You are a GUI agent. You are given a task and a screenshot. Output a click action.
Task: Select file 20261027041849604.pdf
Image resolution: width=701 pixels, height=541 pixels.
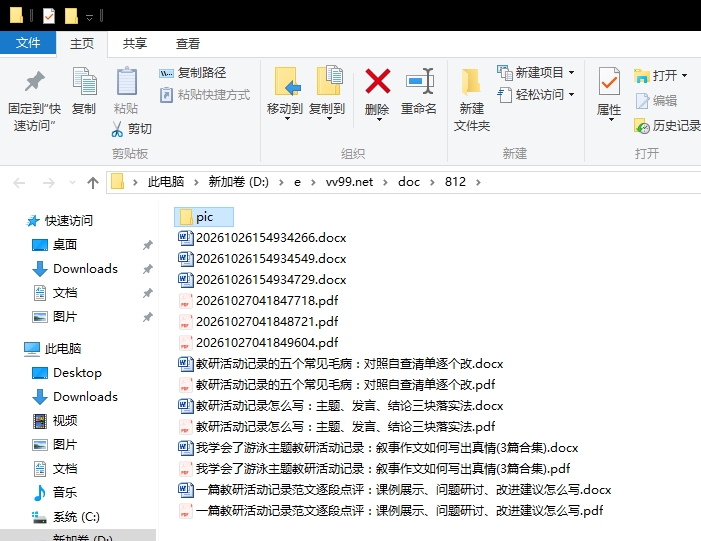(258, 342)
